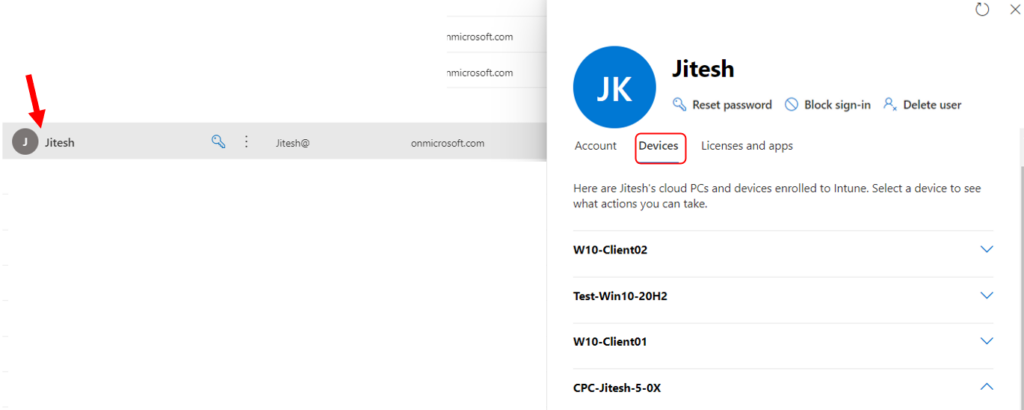Click the Jitesh@ username cell
This screenshot has height=410, width=1024.
tap(293, 143)
